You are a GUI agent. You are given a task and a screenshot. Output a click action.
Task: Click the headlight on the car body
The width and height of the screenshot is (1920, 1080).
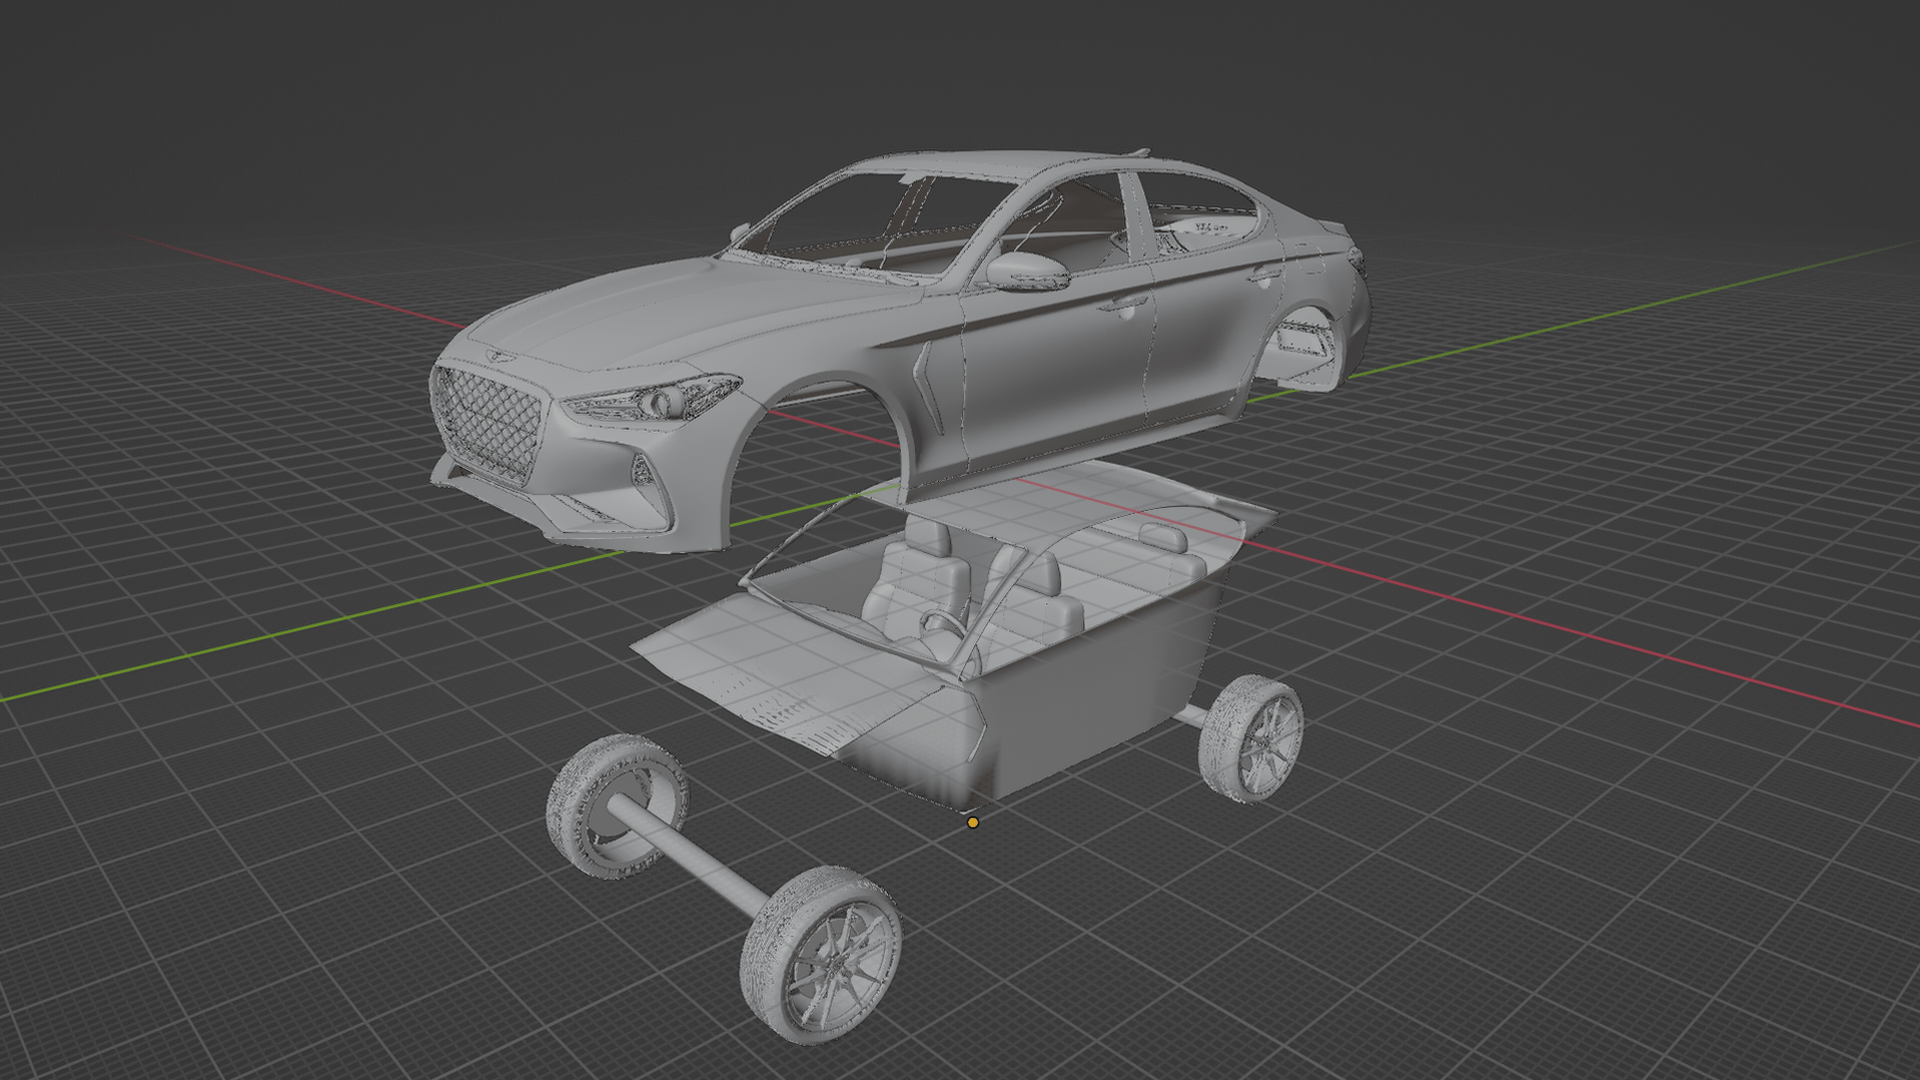[653, 400]
